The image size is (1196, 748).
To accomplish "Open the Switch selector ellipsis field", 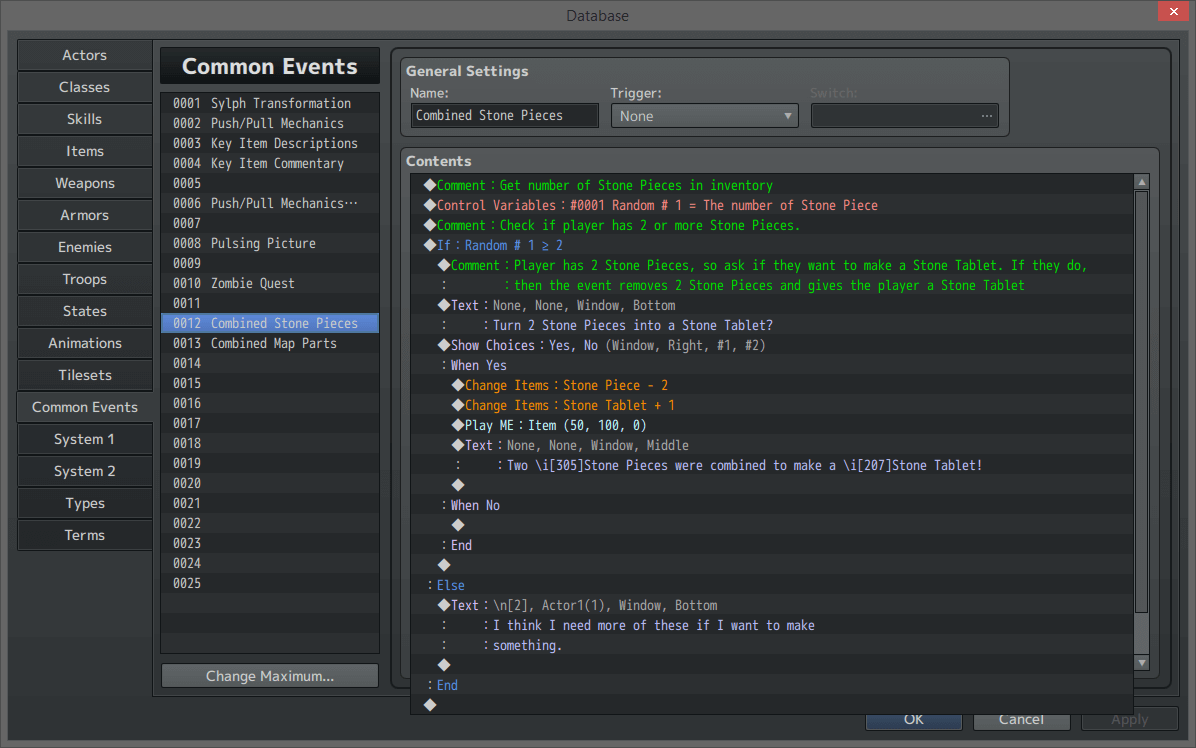I will (905, 116).
